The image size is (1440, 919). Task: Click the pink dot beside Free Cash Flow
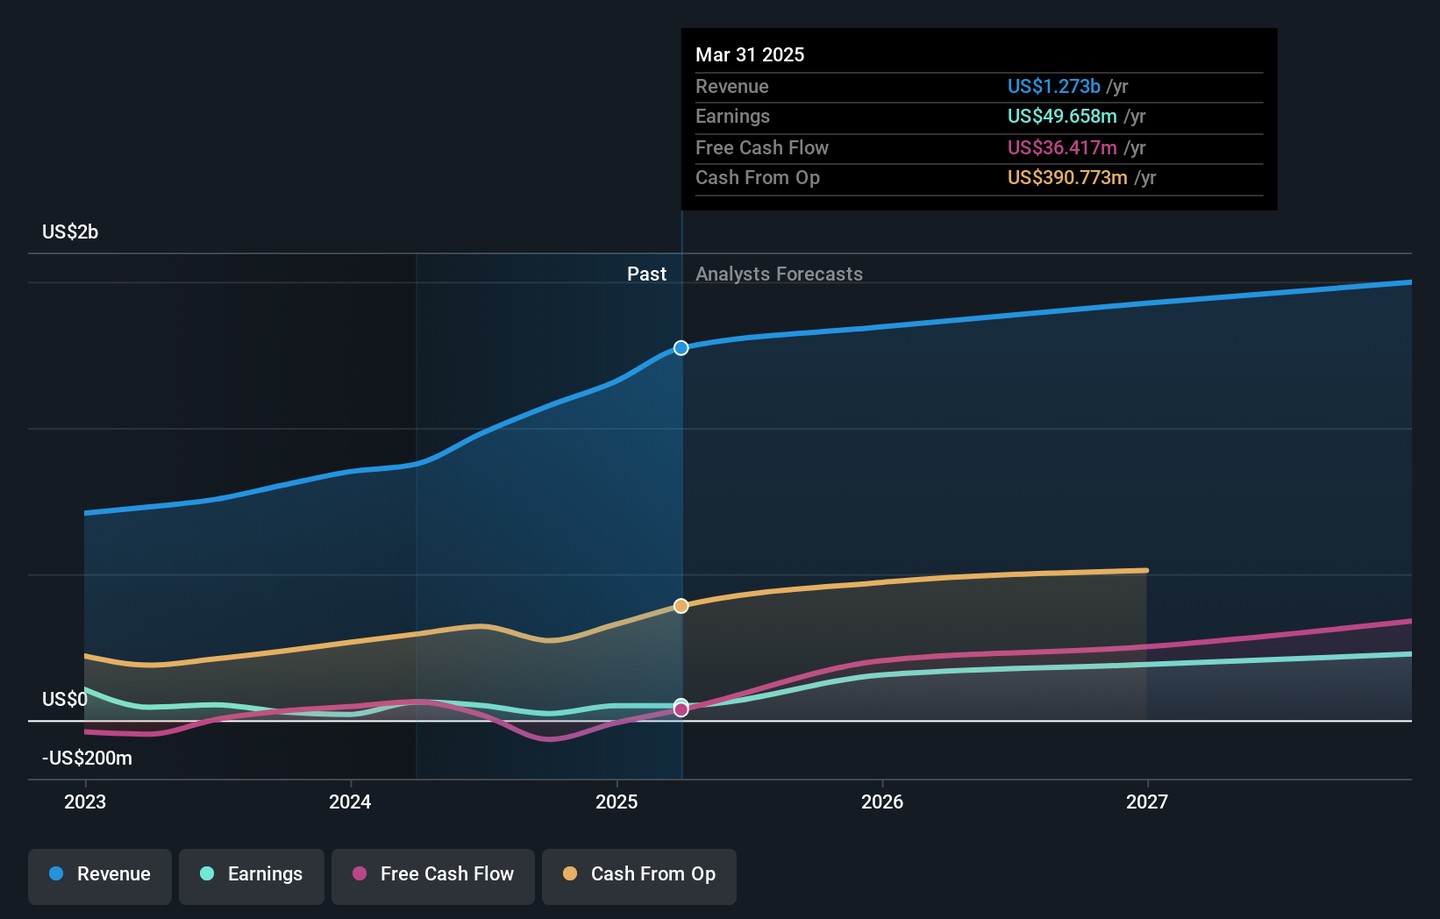coord(360,874)
